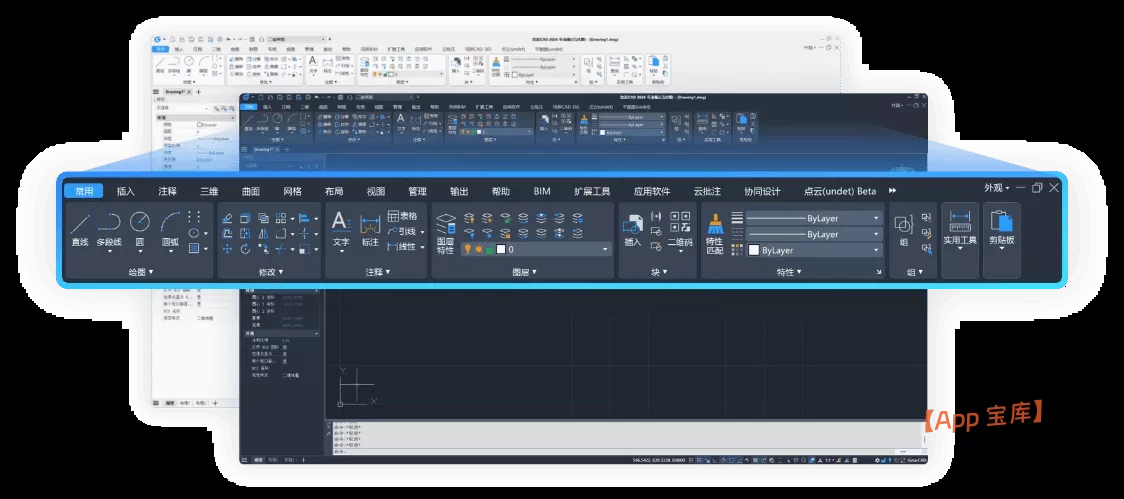The image size is (1124, 499).
Task: Toggle layer 0 light bulb on/off
Action: coord(467,250)
